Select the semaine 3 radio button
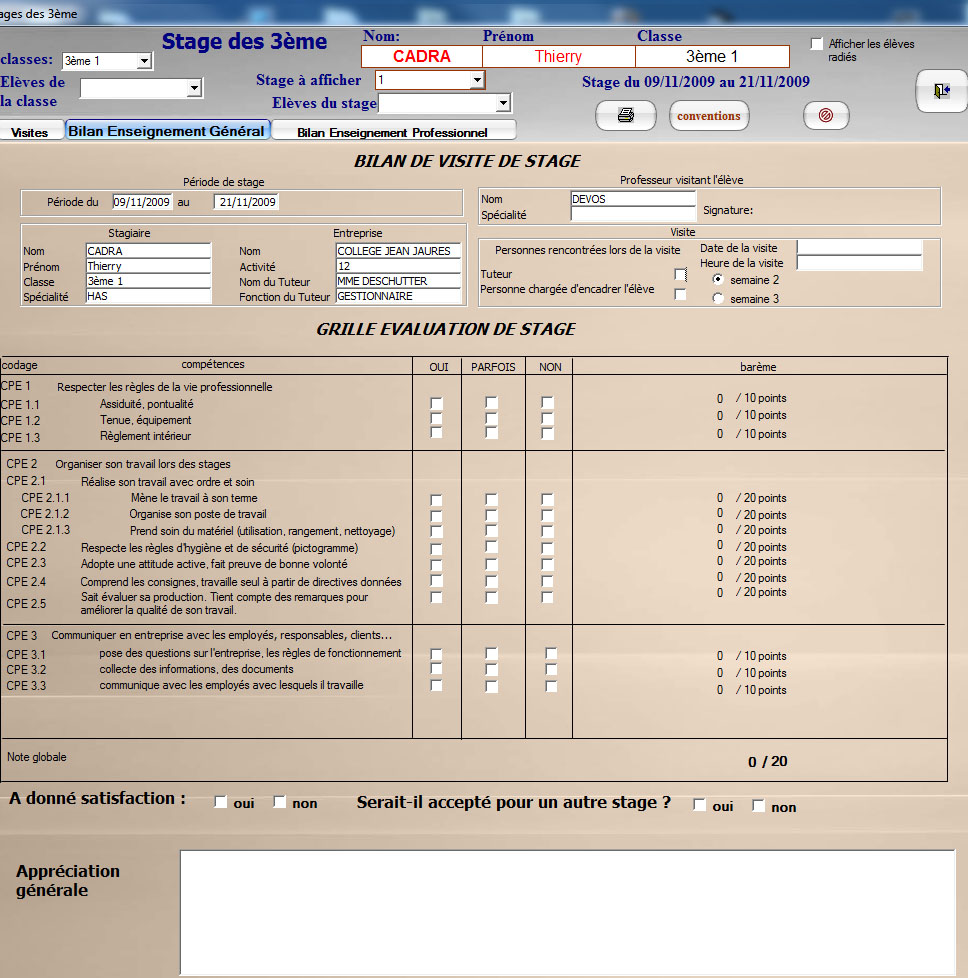Screen dimensions: 968x978 click(x=718, y=298)
